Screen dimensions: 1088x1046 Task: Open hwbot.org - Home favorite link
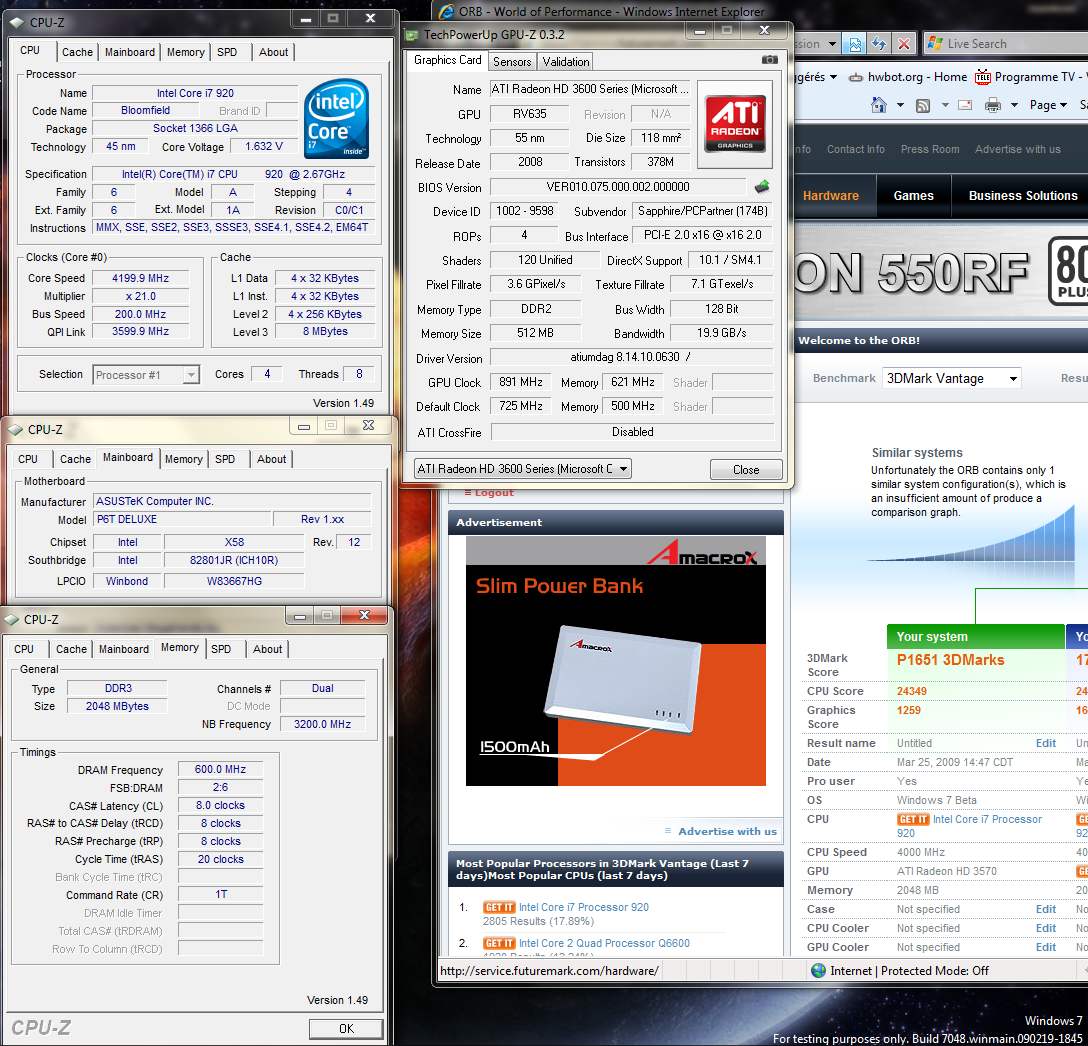pos(917,77)
